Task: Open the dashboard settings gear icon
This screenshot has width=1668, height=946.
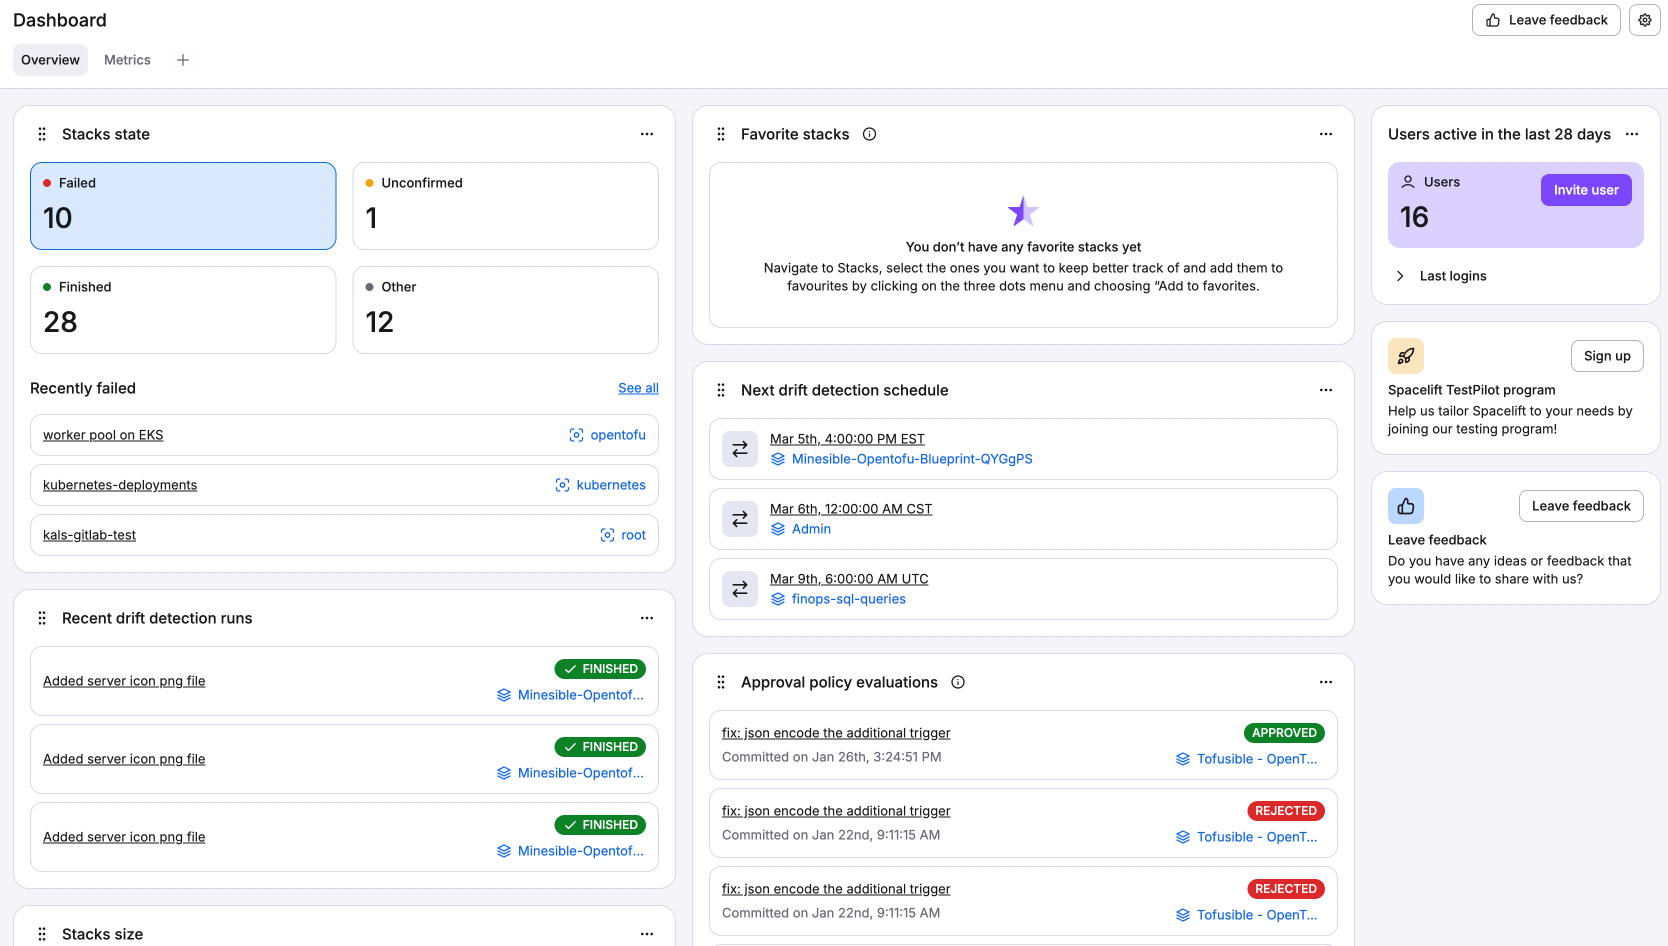Action: (1644, 20)
